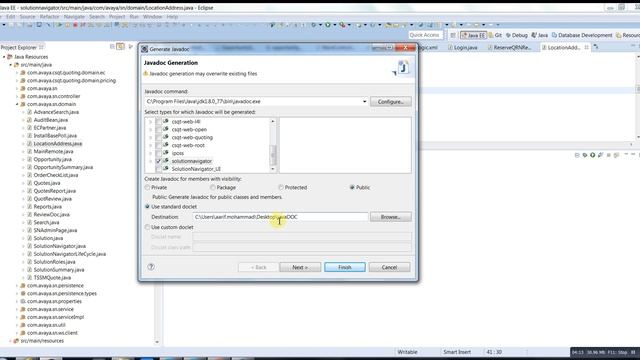The width and height of the screenshot is (640, 360).
Task: Select the Protected visibility radio button
Action: click(x=281, y=187)
